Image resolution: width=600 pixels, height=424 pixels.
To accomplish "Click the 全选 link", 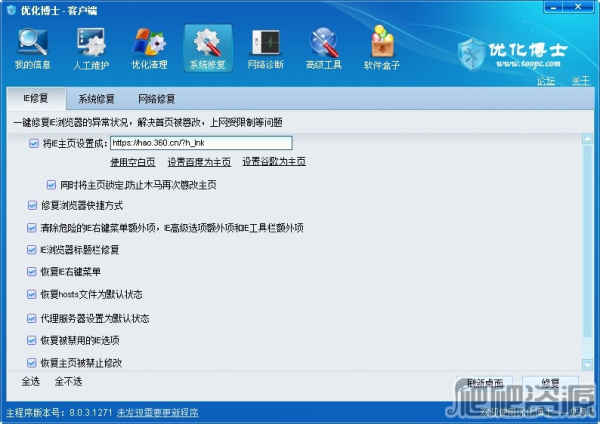I will (x=31, y=381).
